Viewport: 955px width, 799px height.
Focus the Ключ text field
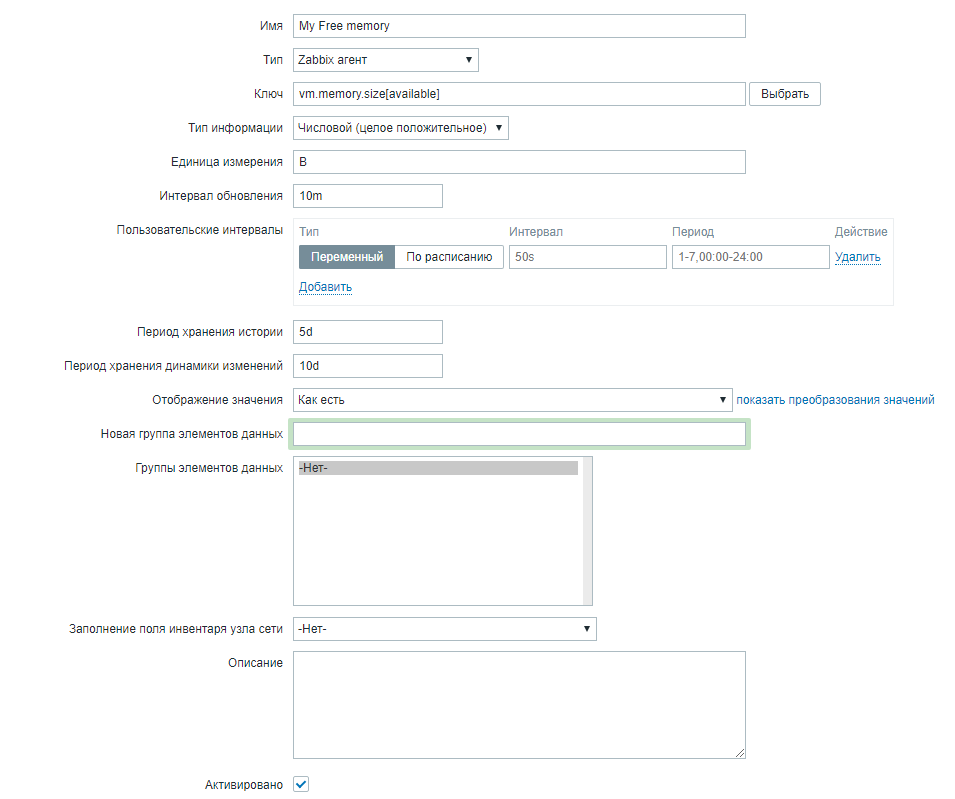(520, 94)
